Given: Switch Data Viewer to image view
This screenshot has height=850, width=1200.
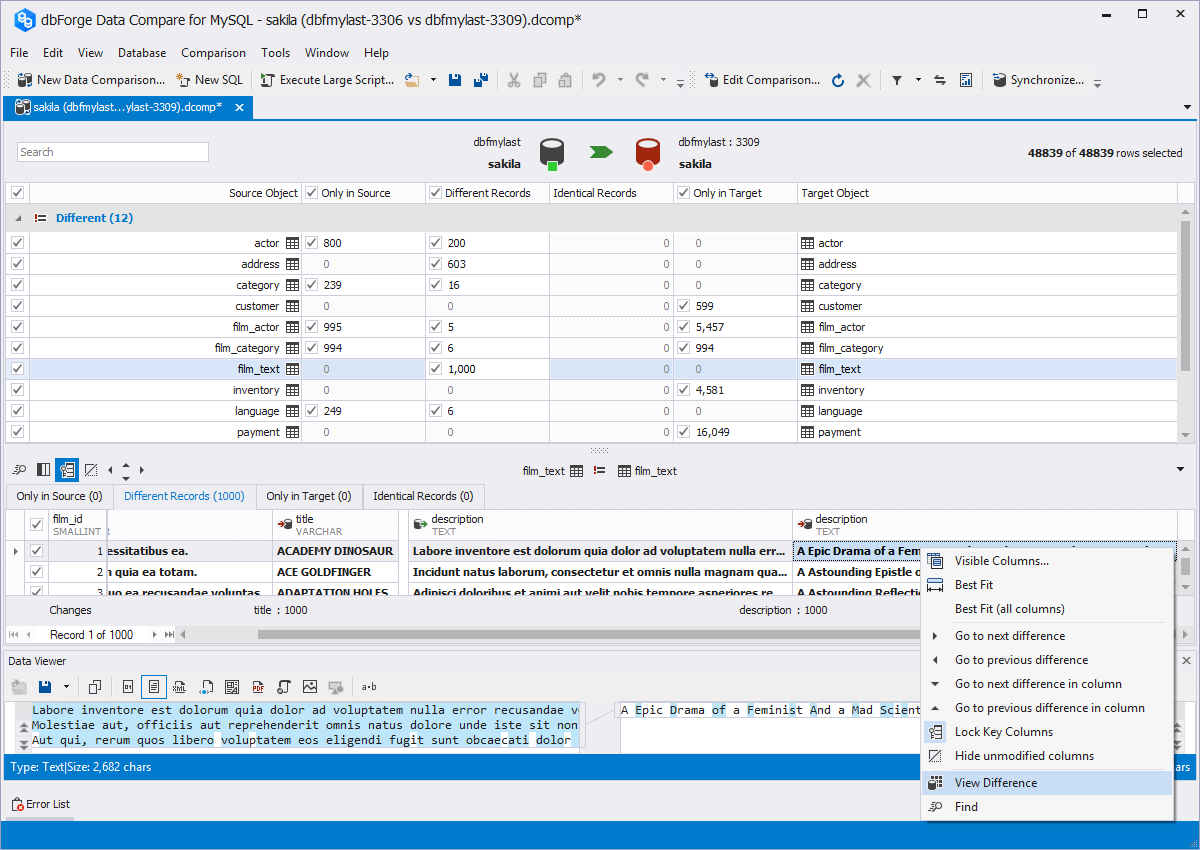Looking at the screenshot, I should (x=310, y=687).
